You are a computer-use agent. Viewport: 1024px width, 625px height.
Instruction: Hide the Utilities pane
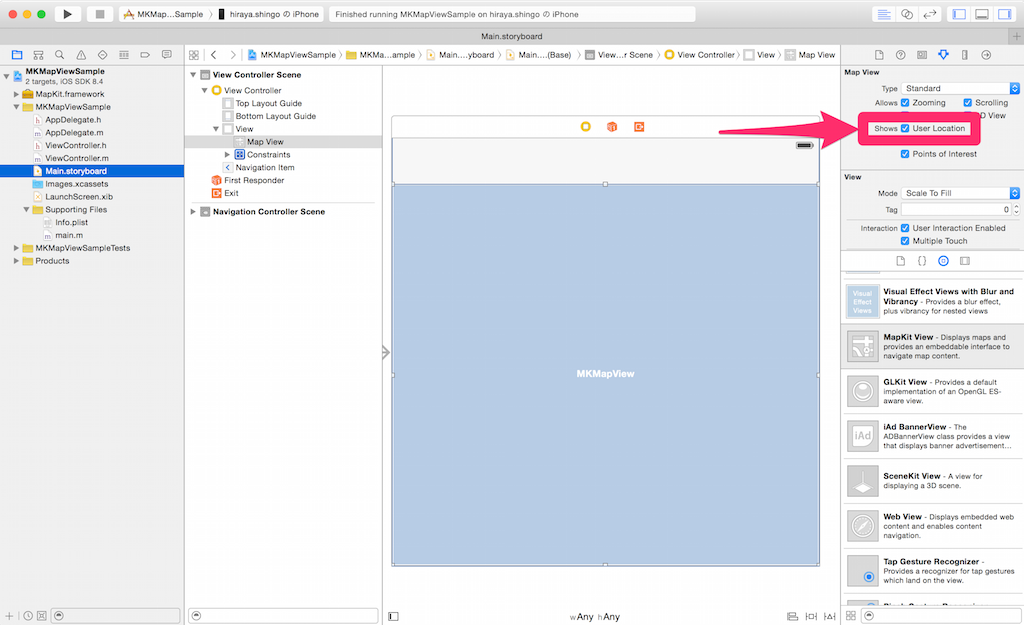1004,14
